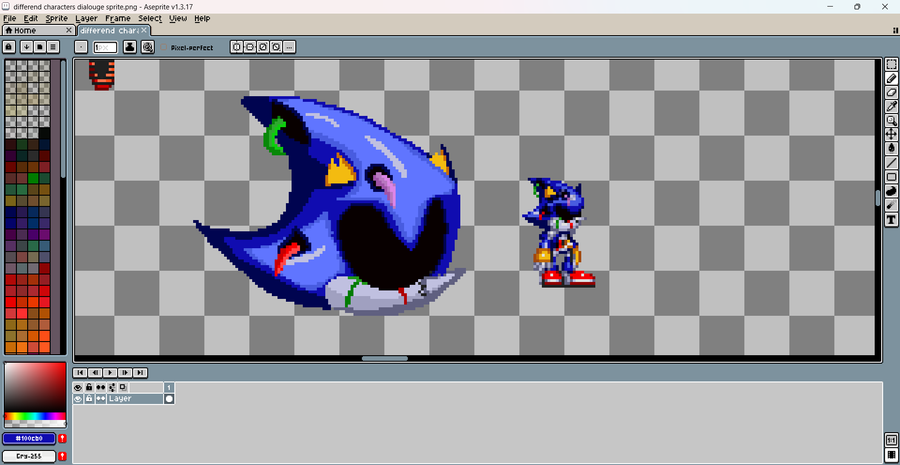900x465 pixels.
Task: Choose the Contour blob tool
Action: (x=891, y=191)
